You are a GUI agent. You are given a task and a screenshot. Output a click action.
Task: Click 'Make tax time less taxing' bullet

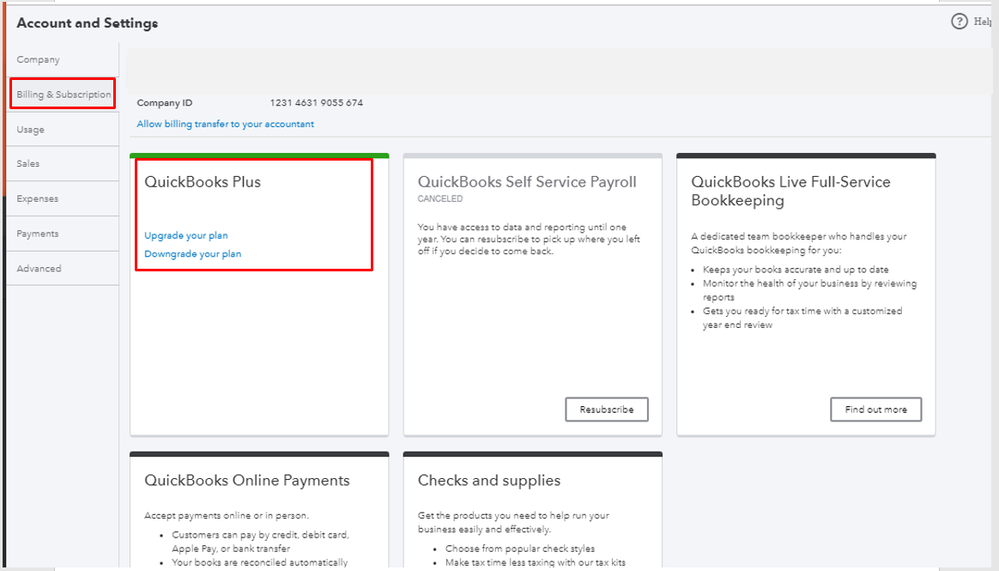coord(535,563)
